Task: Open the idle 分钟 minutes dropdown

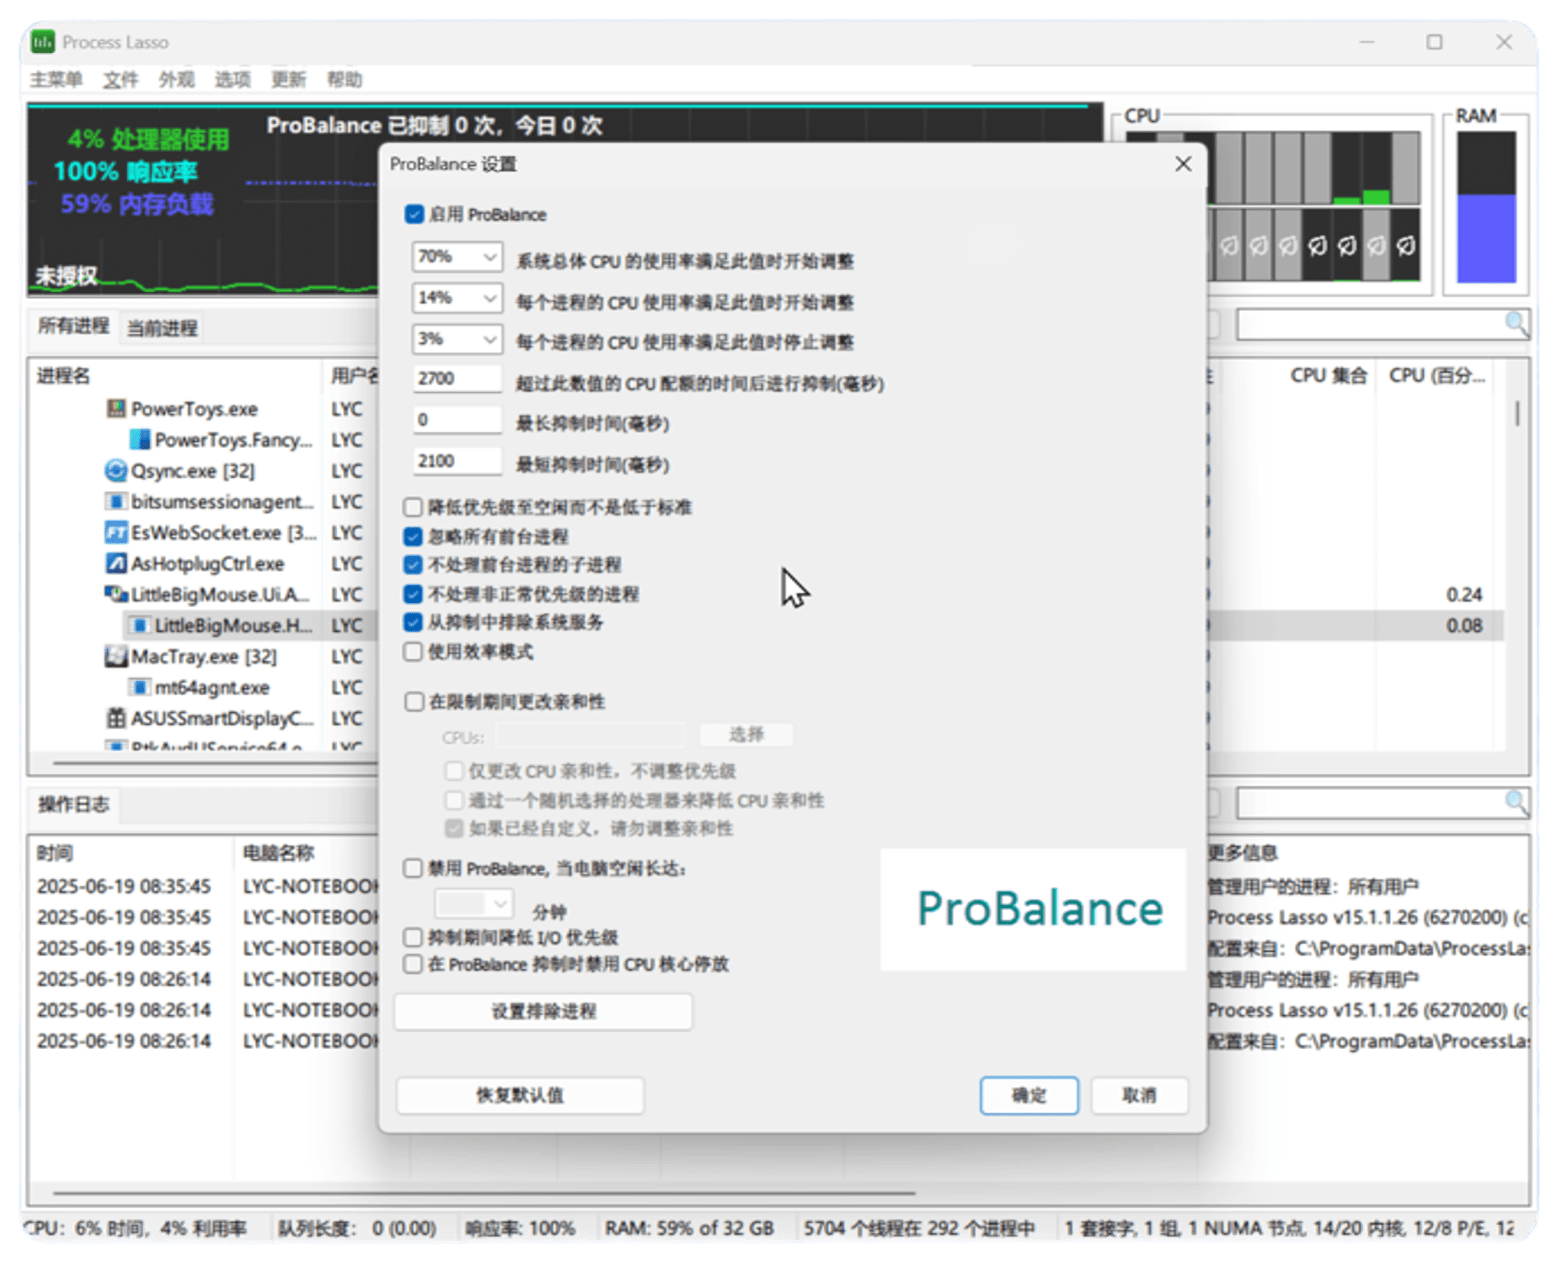Action: pos(474,904)
